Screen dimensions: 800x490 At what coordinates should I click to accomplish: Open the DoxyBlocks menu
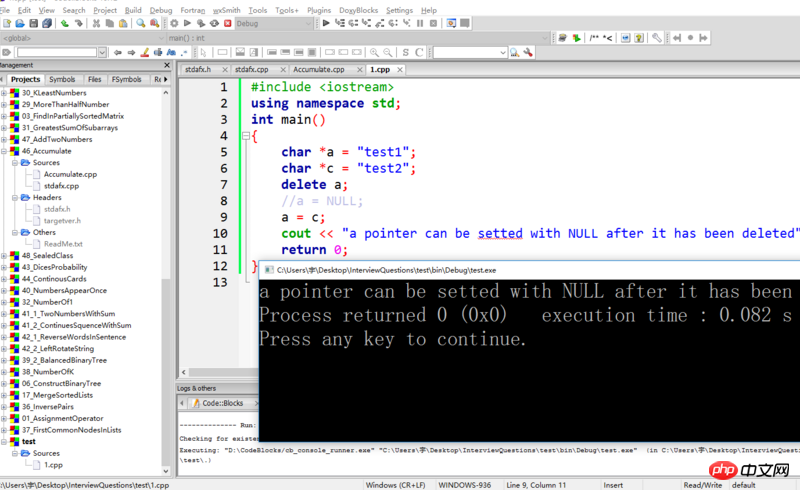point(359,10)
